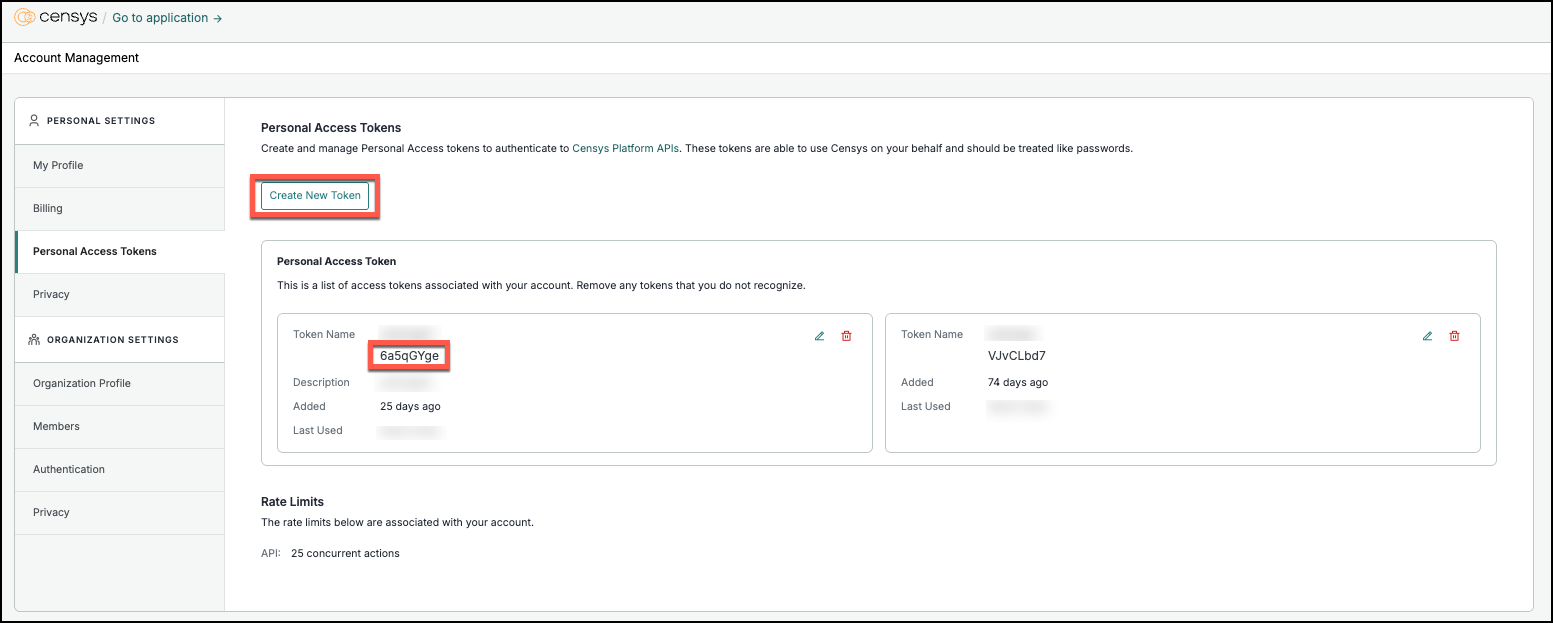Click the Personal Settings person icon
This screenshot has width=1553, height=623.
34,120
